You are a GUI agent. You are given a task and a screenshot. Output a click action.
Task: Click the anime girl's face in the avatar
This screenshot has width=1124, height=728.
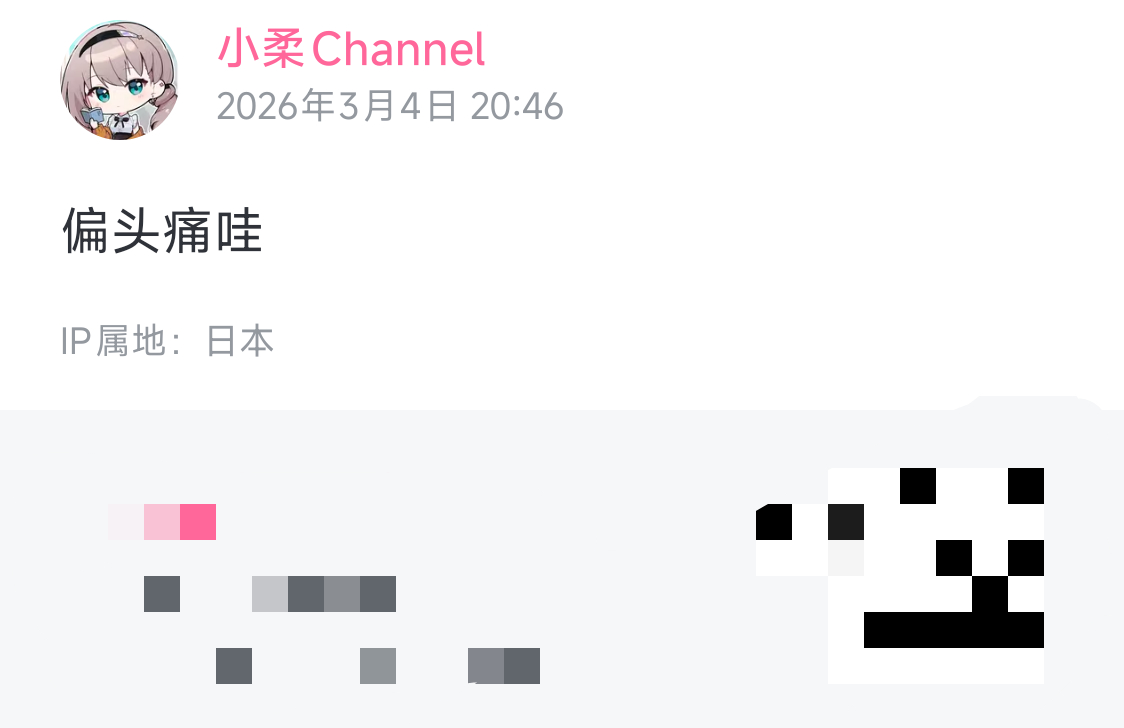tap(118, 90)
